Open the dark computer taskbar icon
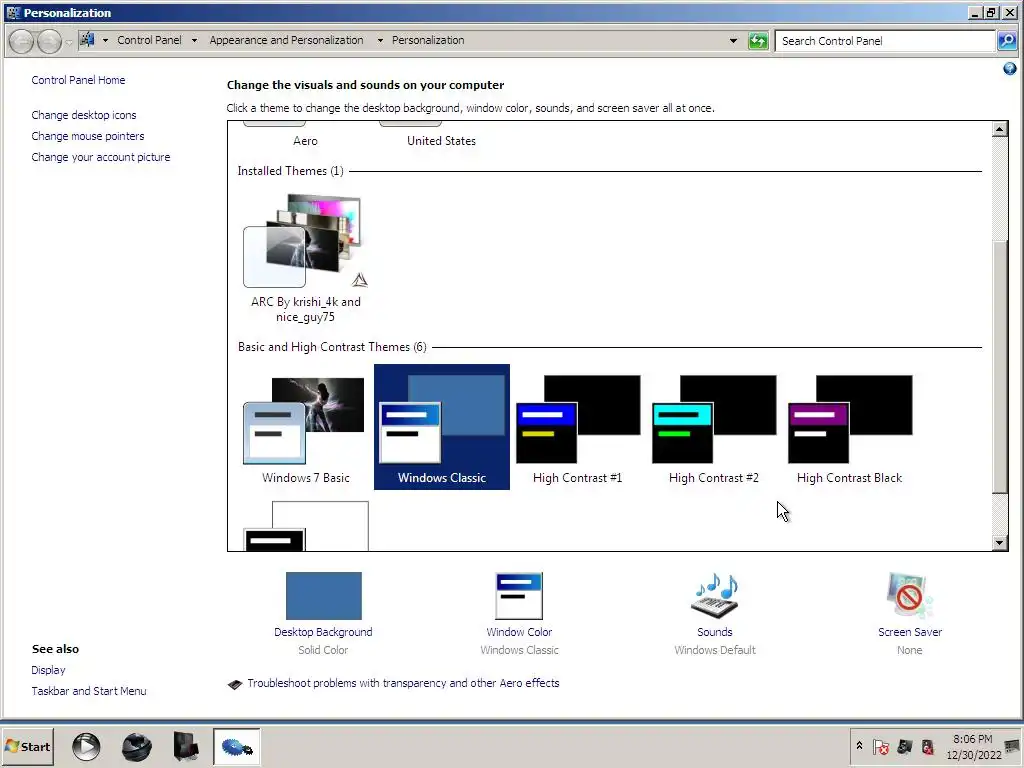The width and height of the screenshot is (1024, 768). click(186, 746)
